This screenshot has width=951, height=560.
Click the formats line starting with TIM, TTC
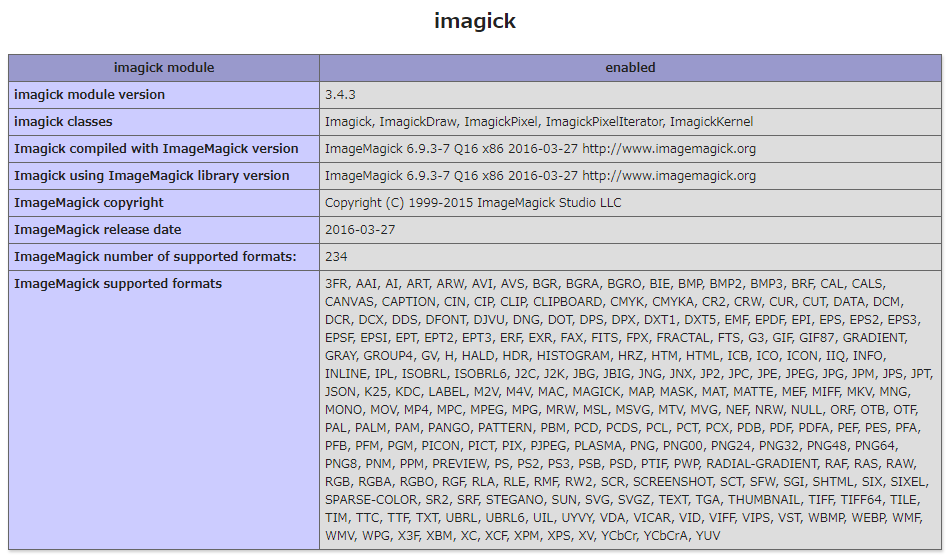(623, 518)
